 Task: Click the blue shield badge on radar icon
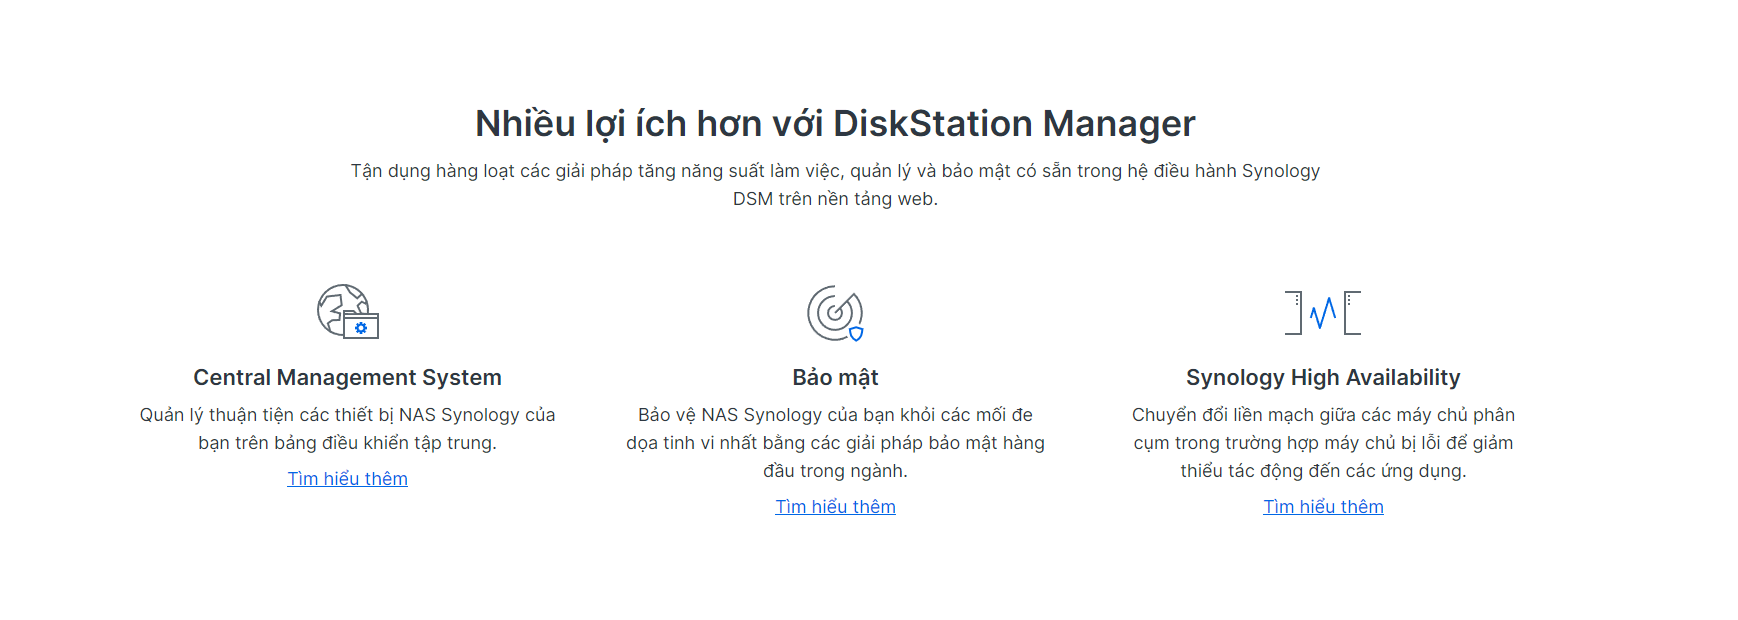(856, 333)
